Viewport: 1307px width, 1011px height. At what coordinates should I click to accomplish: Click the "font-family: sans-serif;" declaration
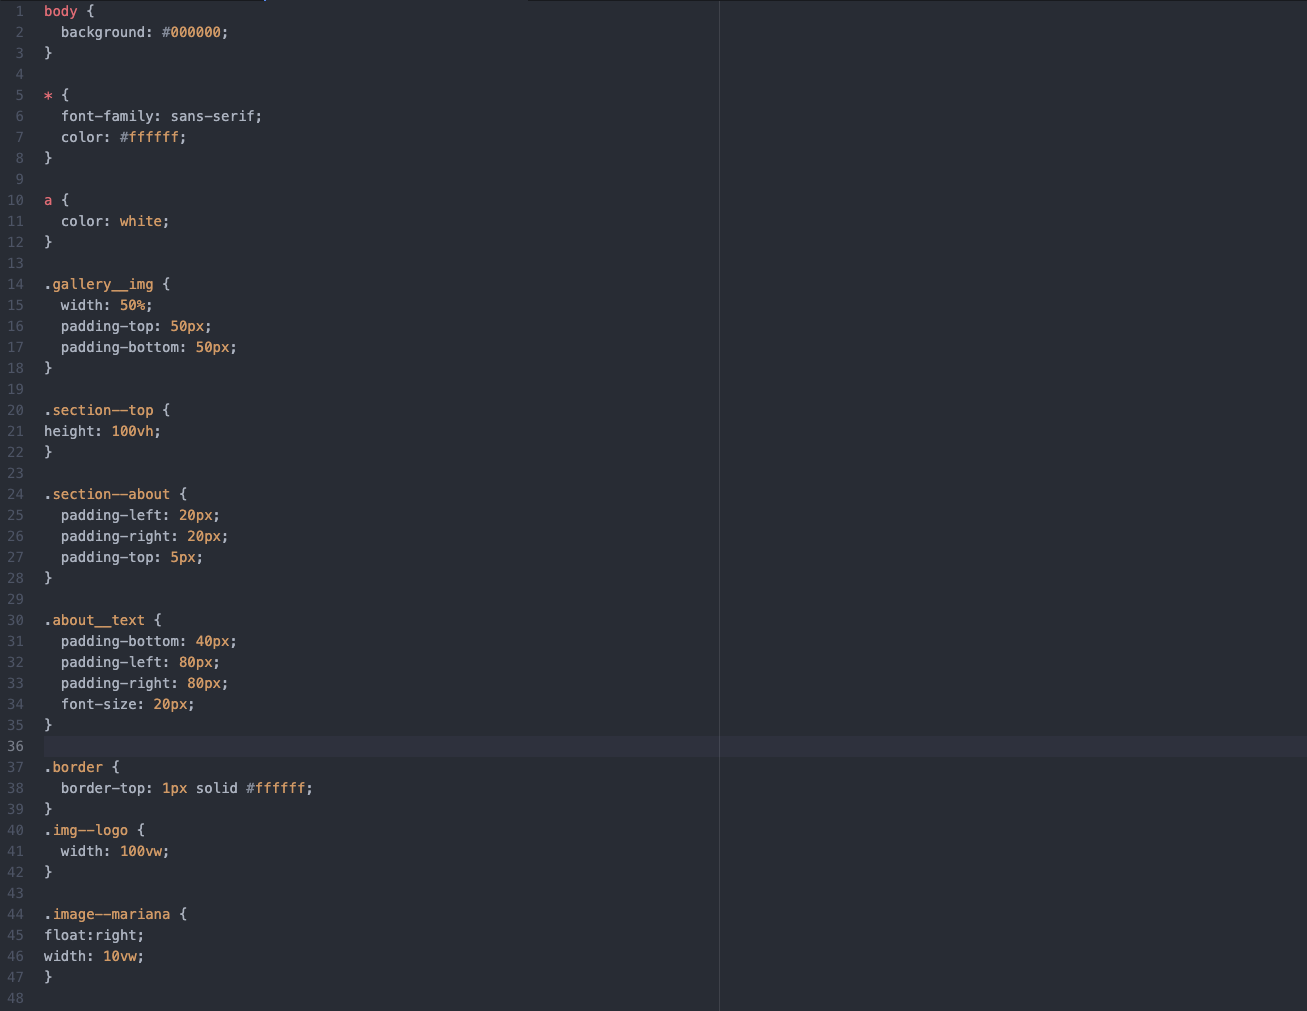click(161, 116)
